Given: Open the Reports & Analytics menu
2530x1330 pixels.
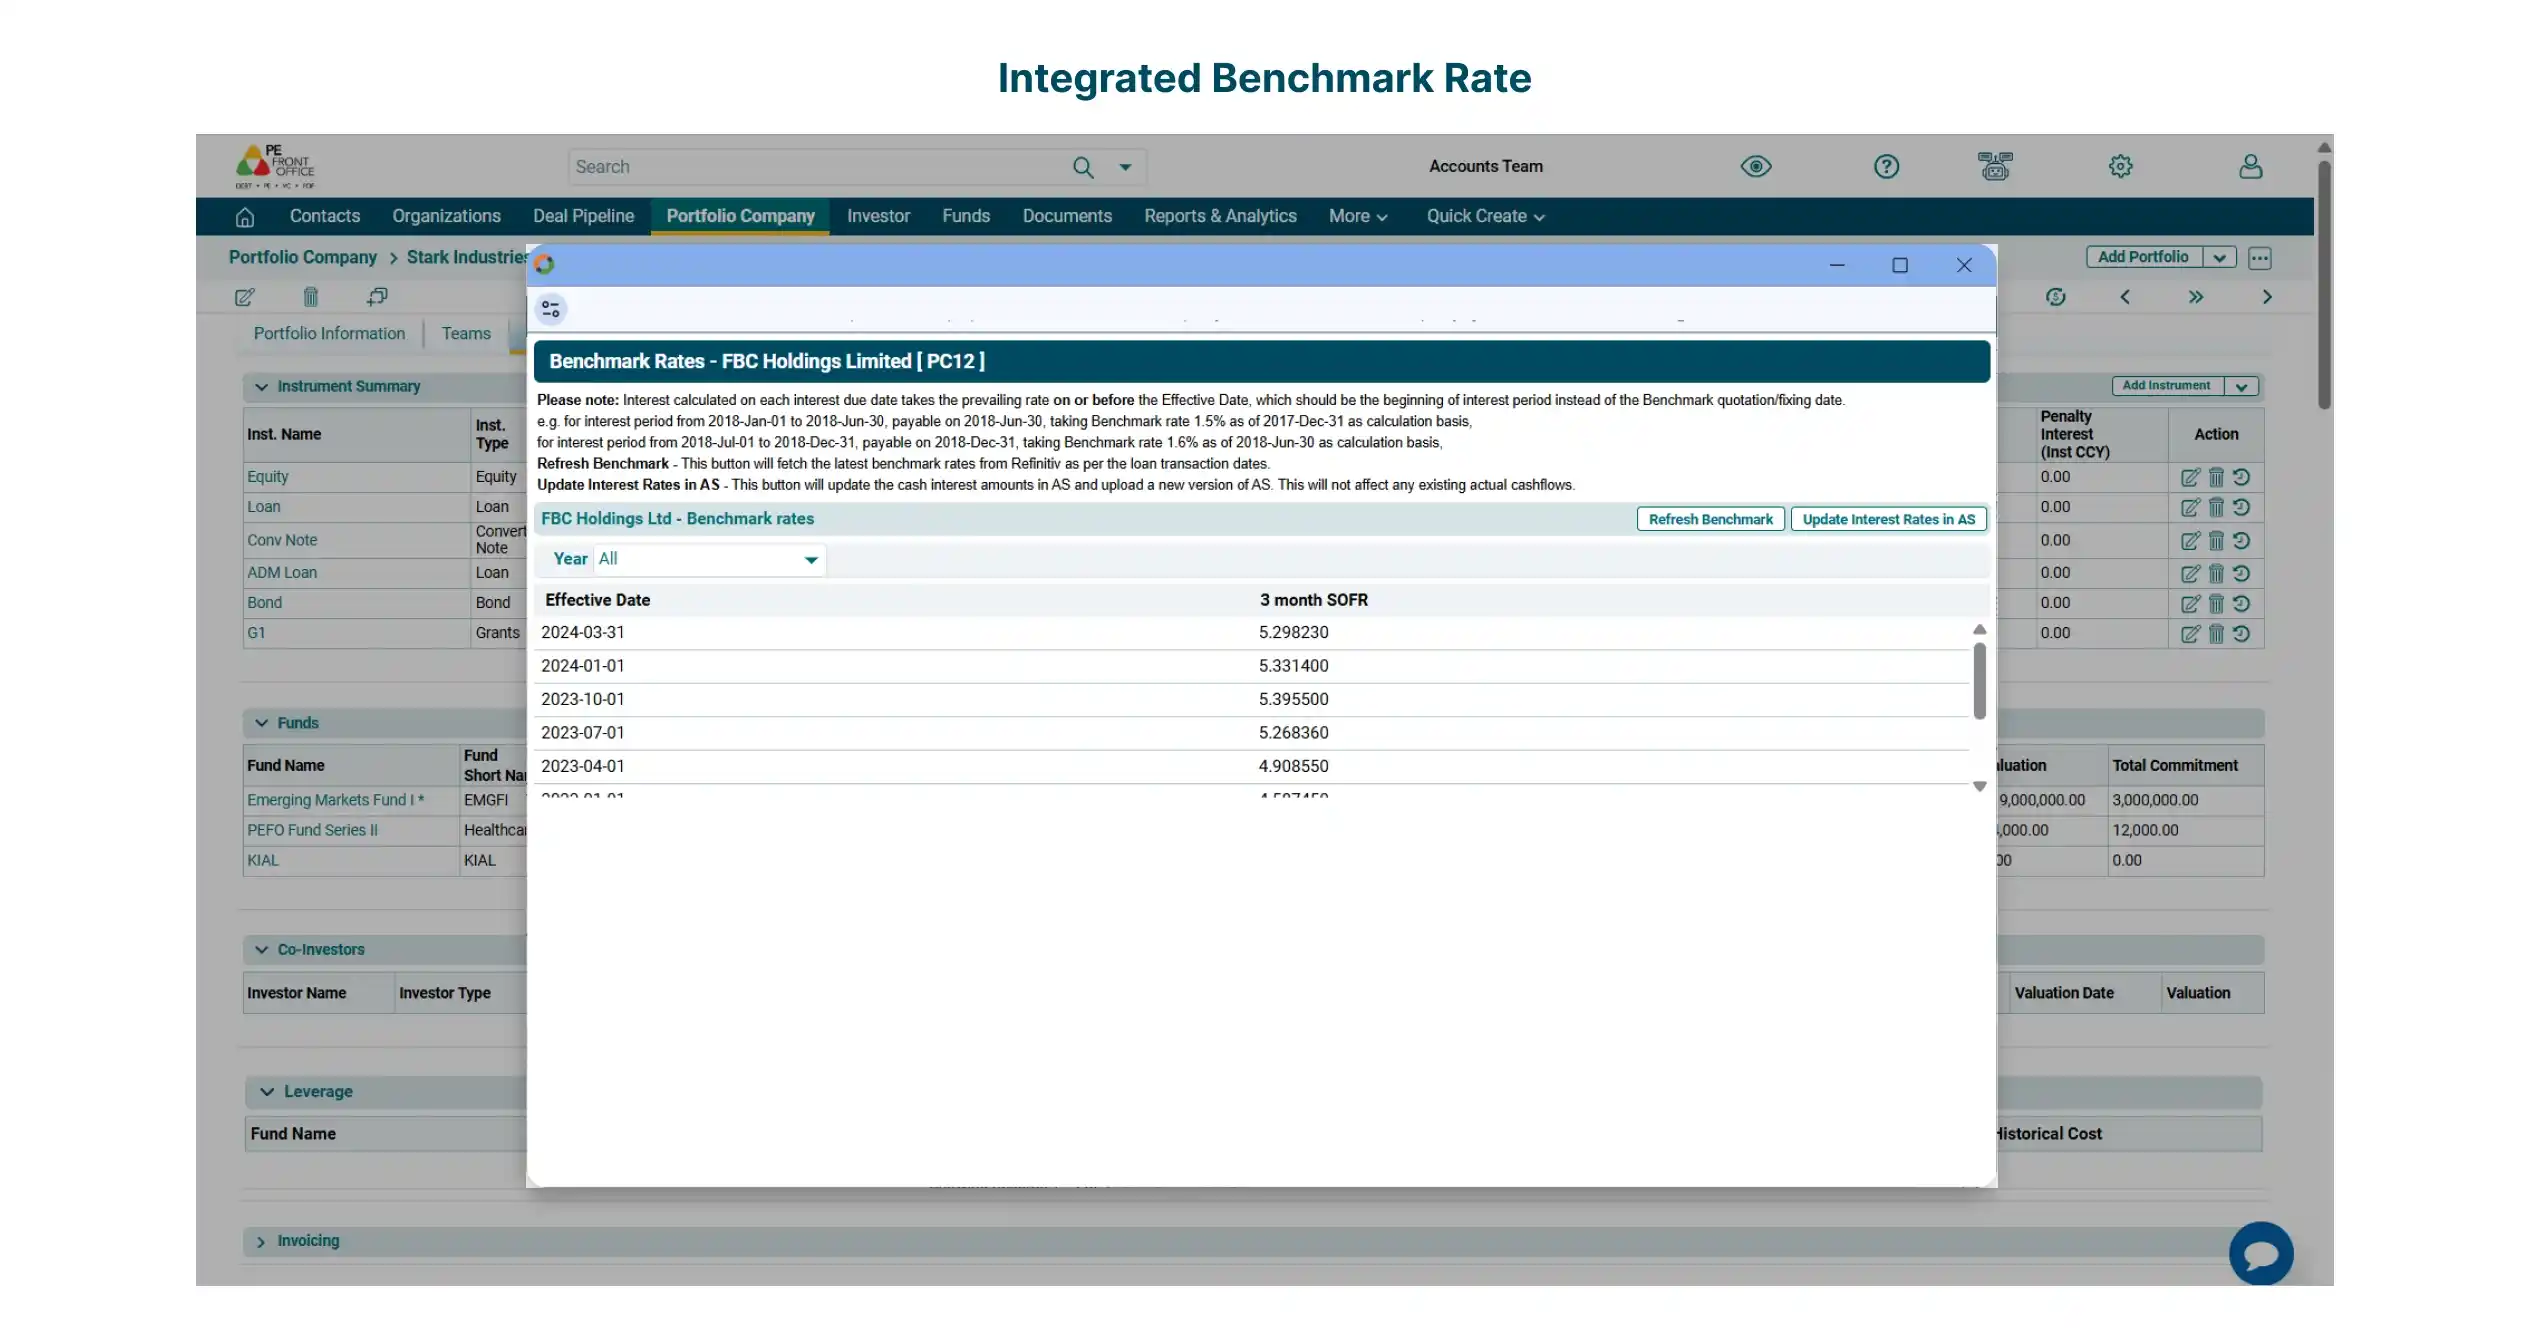Looking at the screenshot, I should [x=1220, y=217].
